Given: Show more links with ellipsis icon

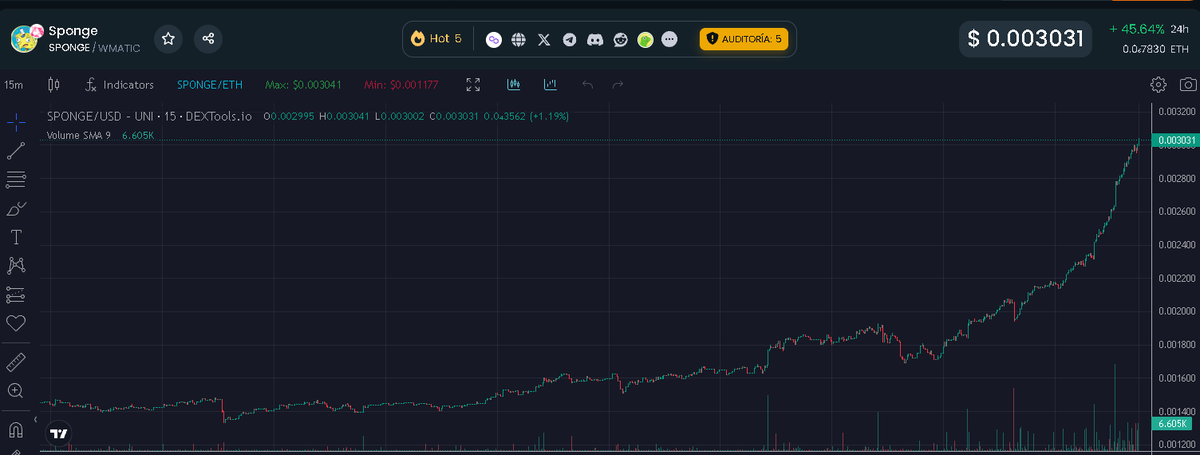Looking at the screenshot, I should pyautogui.click(x=670, y=40).
